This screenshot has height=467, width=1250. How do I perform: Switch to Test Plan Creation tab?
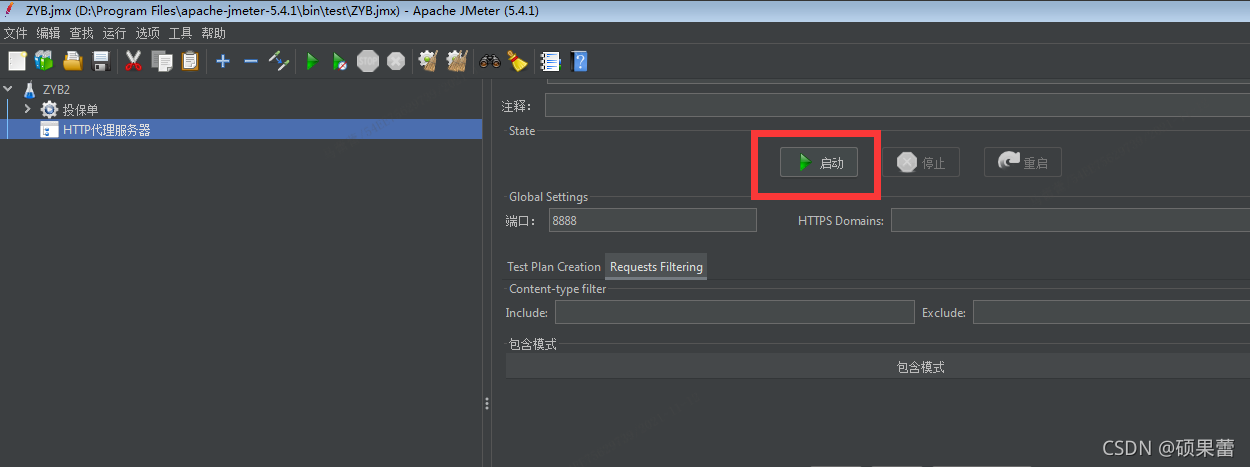[x=554, y=267]
